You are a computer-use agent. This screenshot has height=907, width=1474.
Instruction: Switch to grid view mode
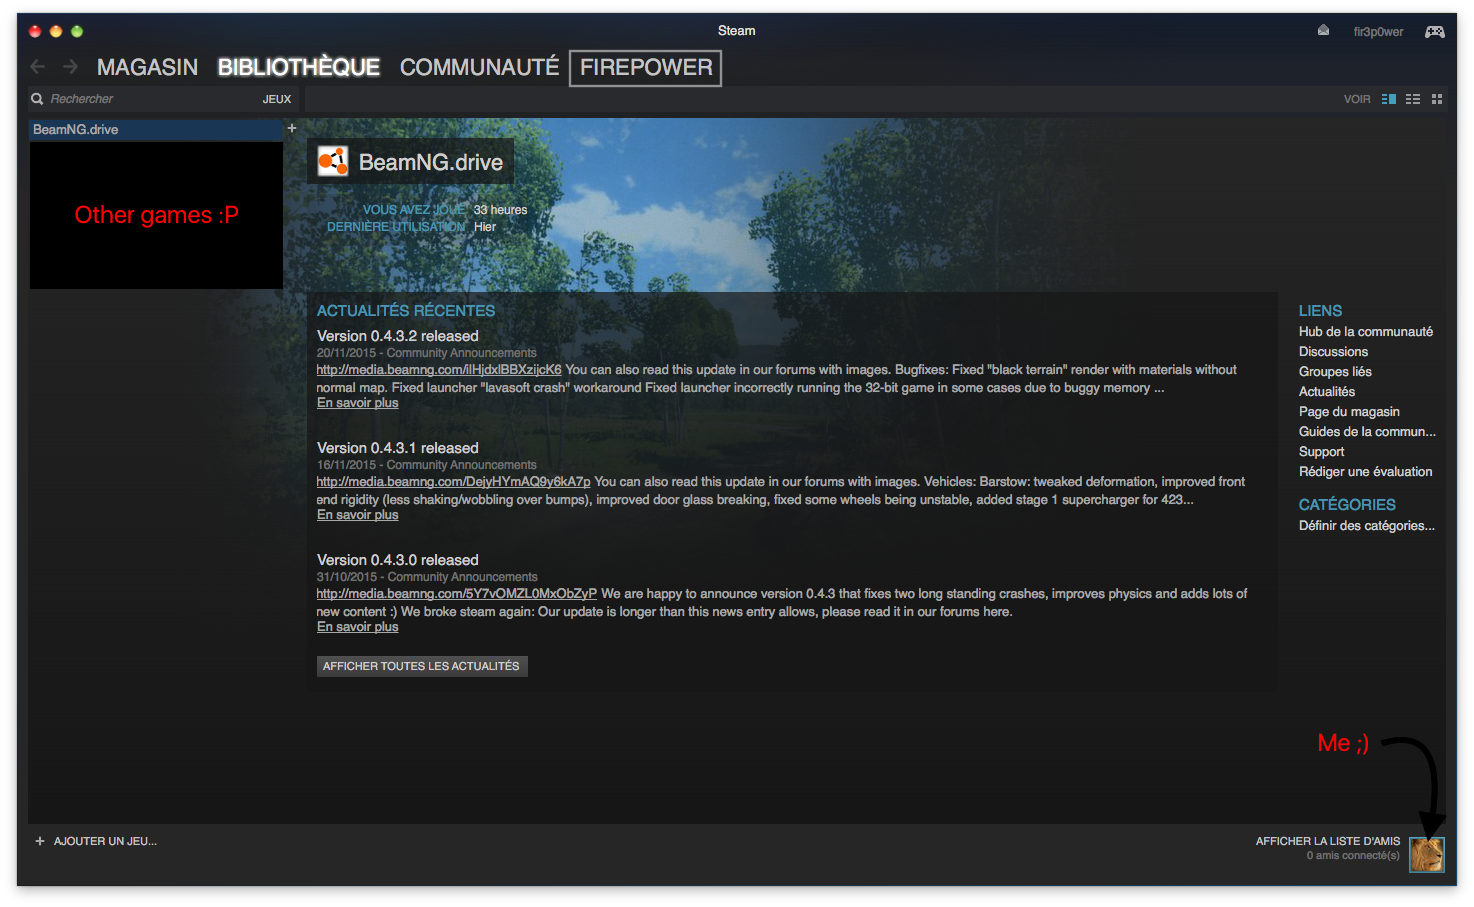click(1437, 99)
